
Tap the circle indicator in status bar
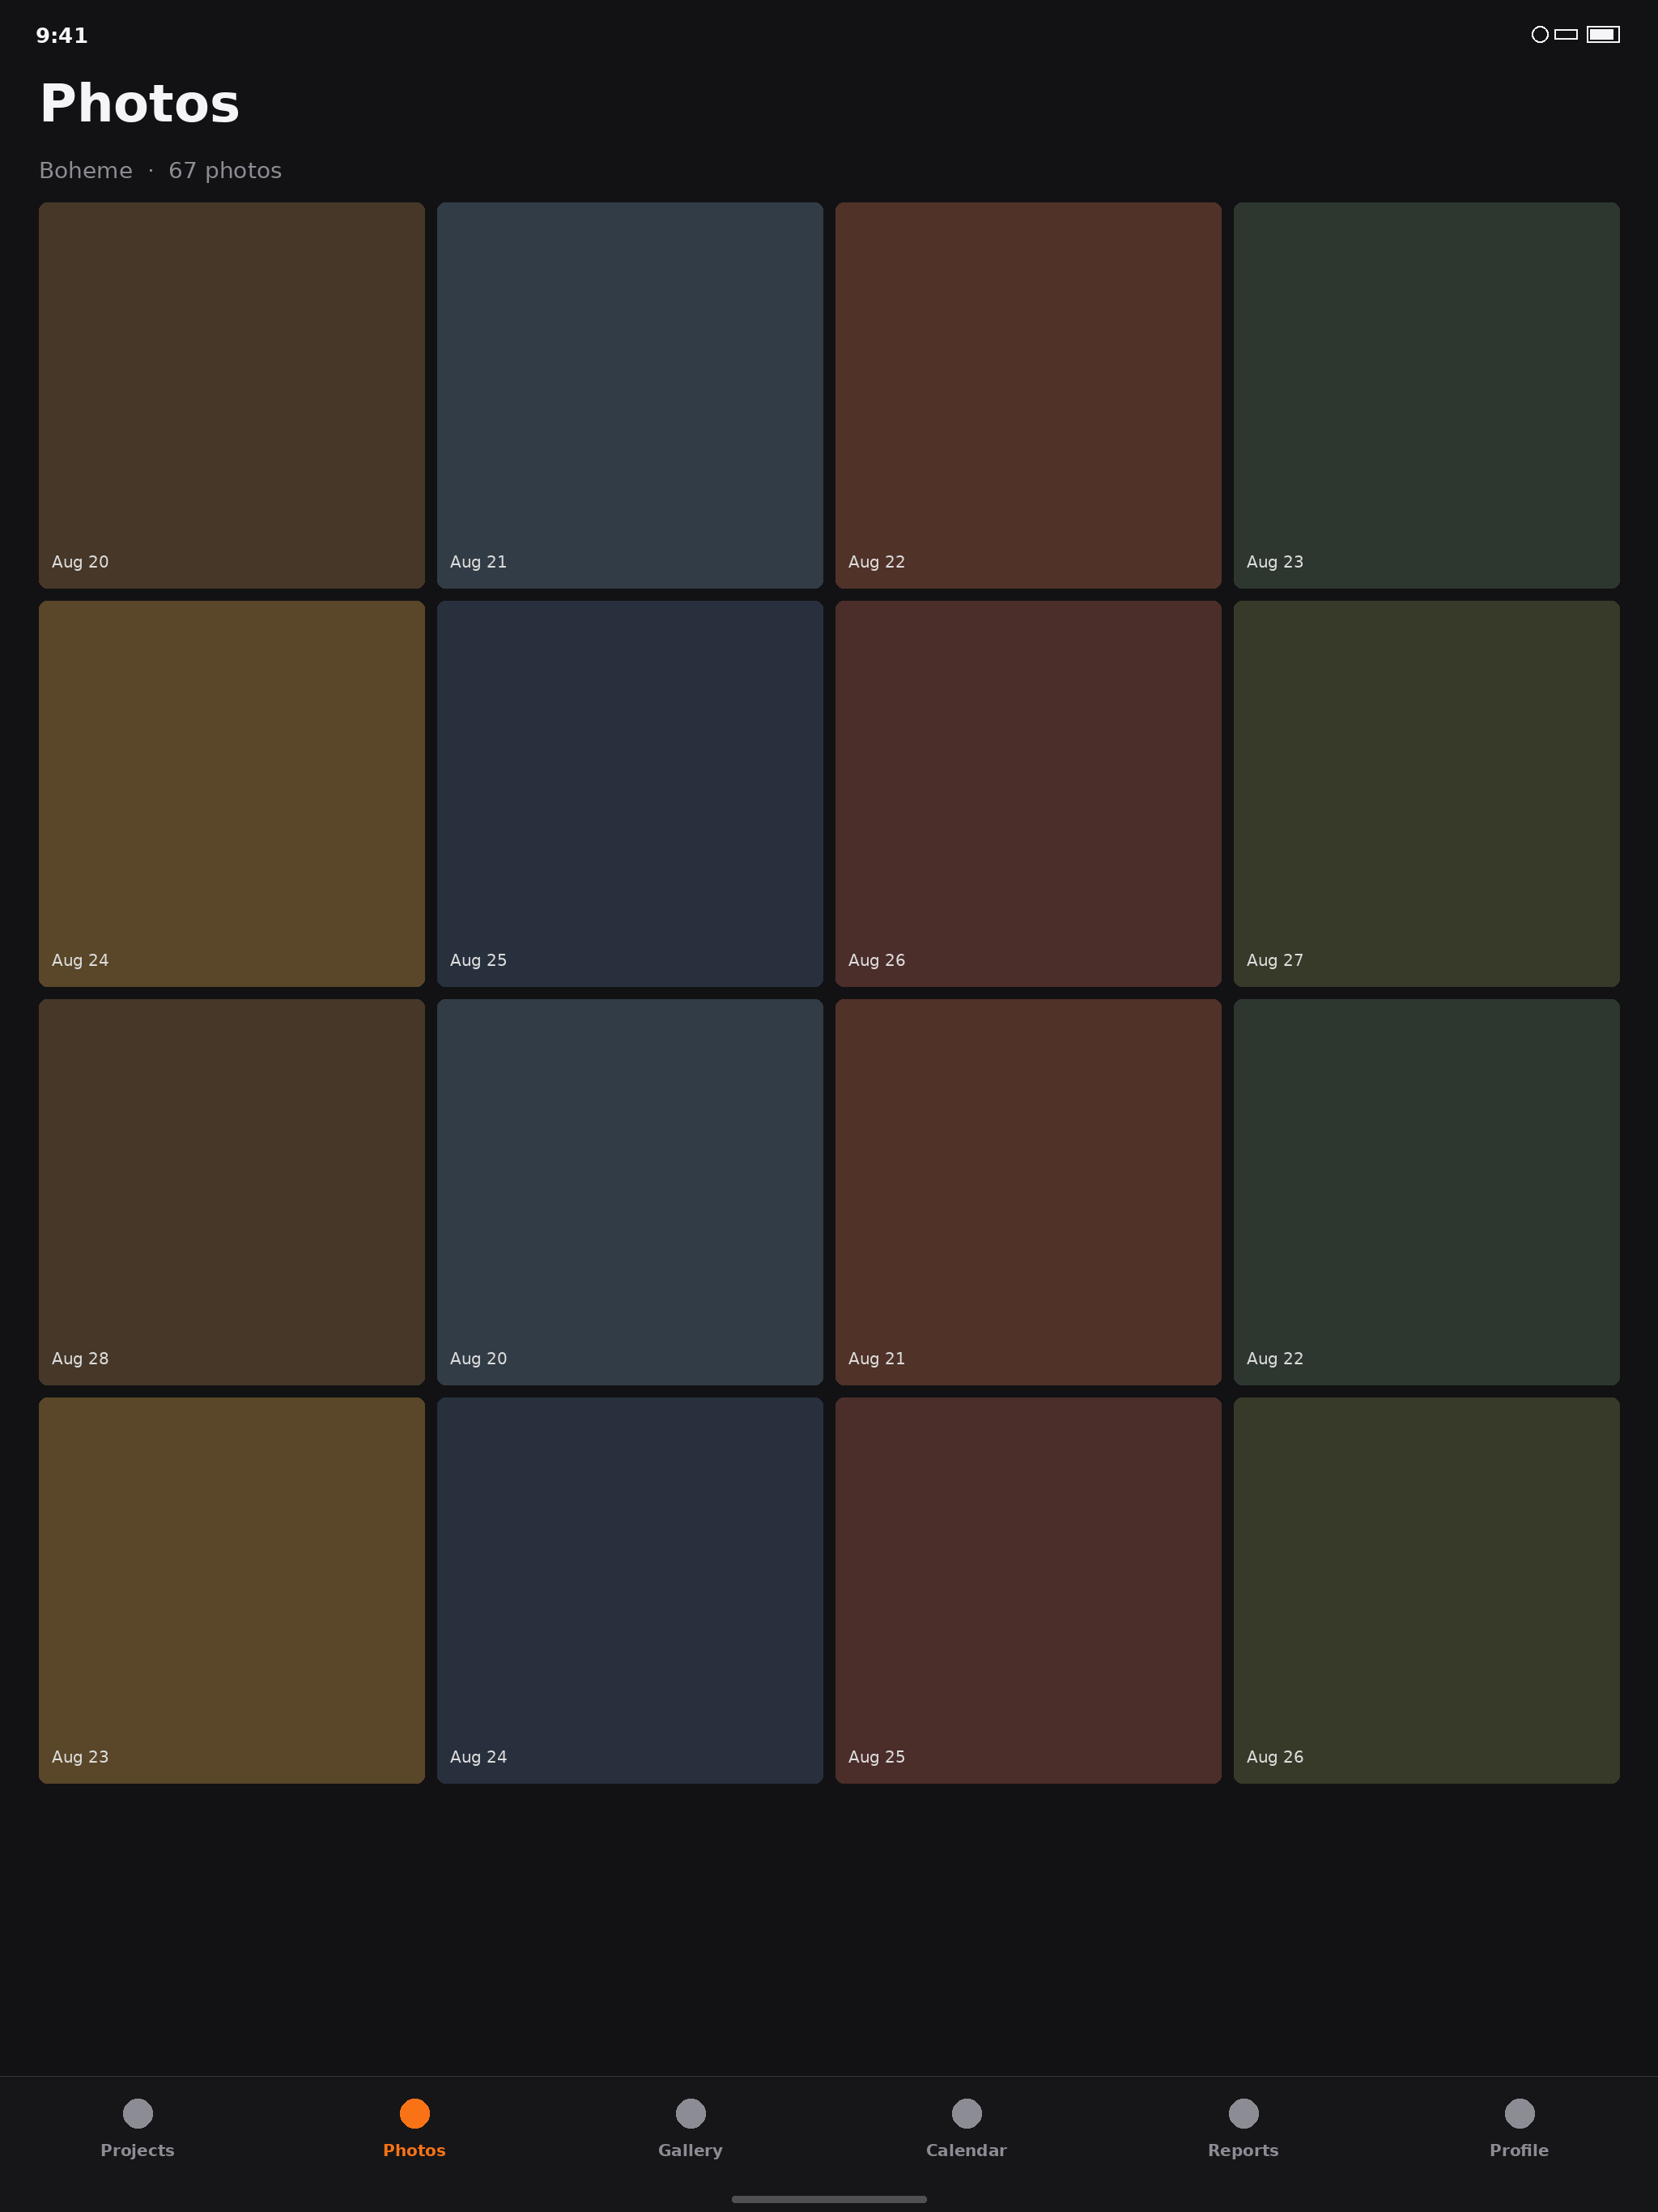[x=1540, y=34]
